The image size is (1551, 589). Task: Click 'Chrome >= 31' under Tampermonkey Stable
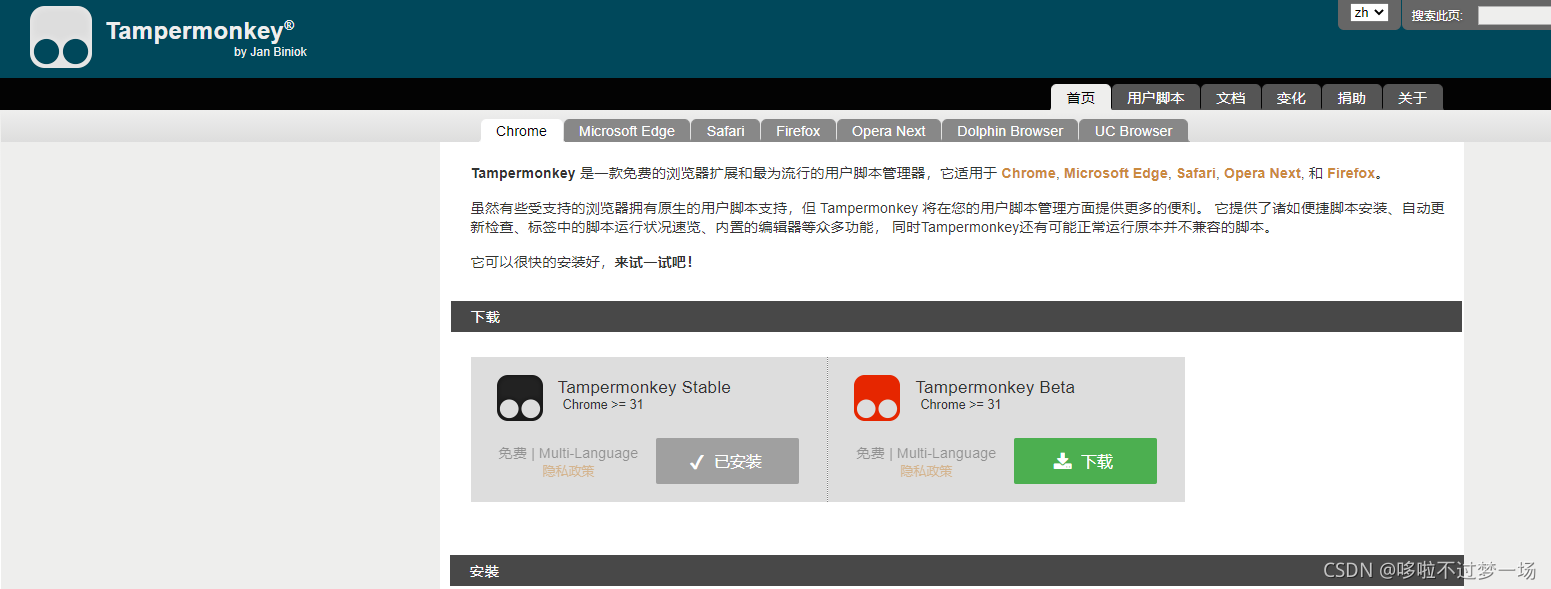(x=603, y=405)
